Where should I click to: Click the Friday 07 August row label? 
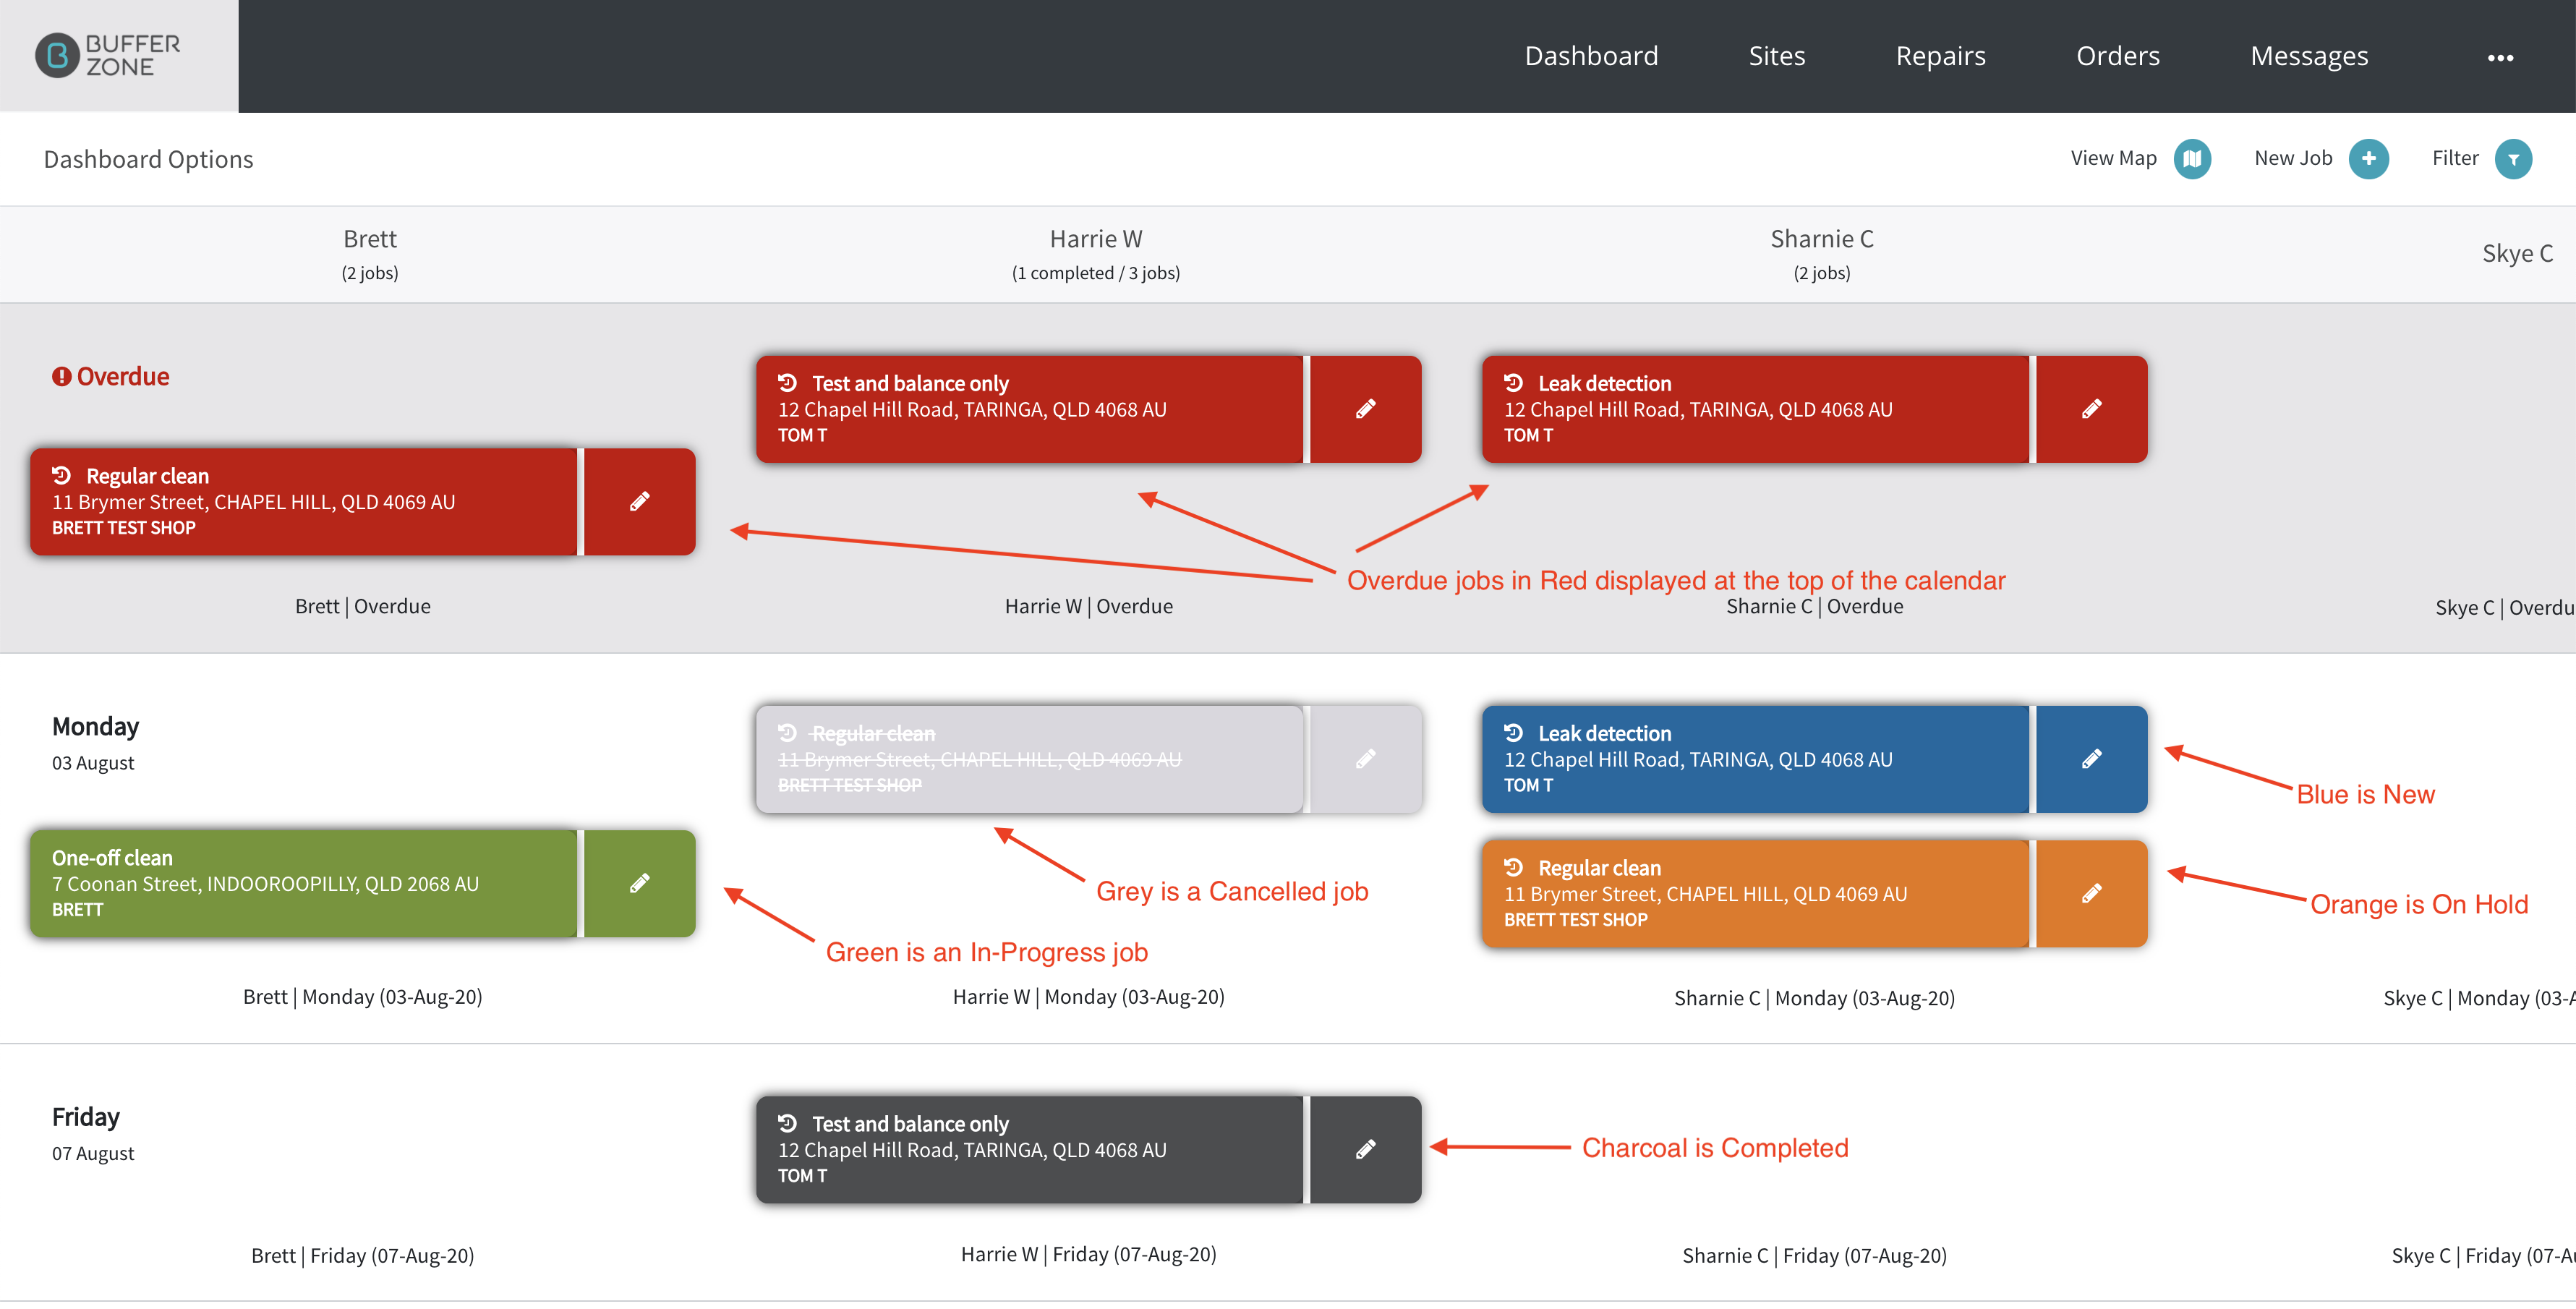[93, 1133]
